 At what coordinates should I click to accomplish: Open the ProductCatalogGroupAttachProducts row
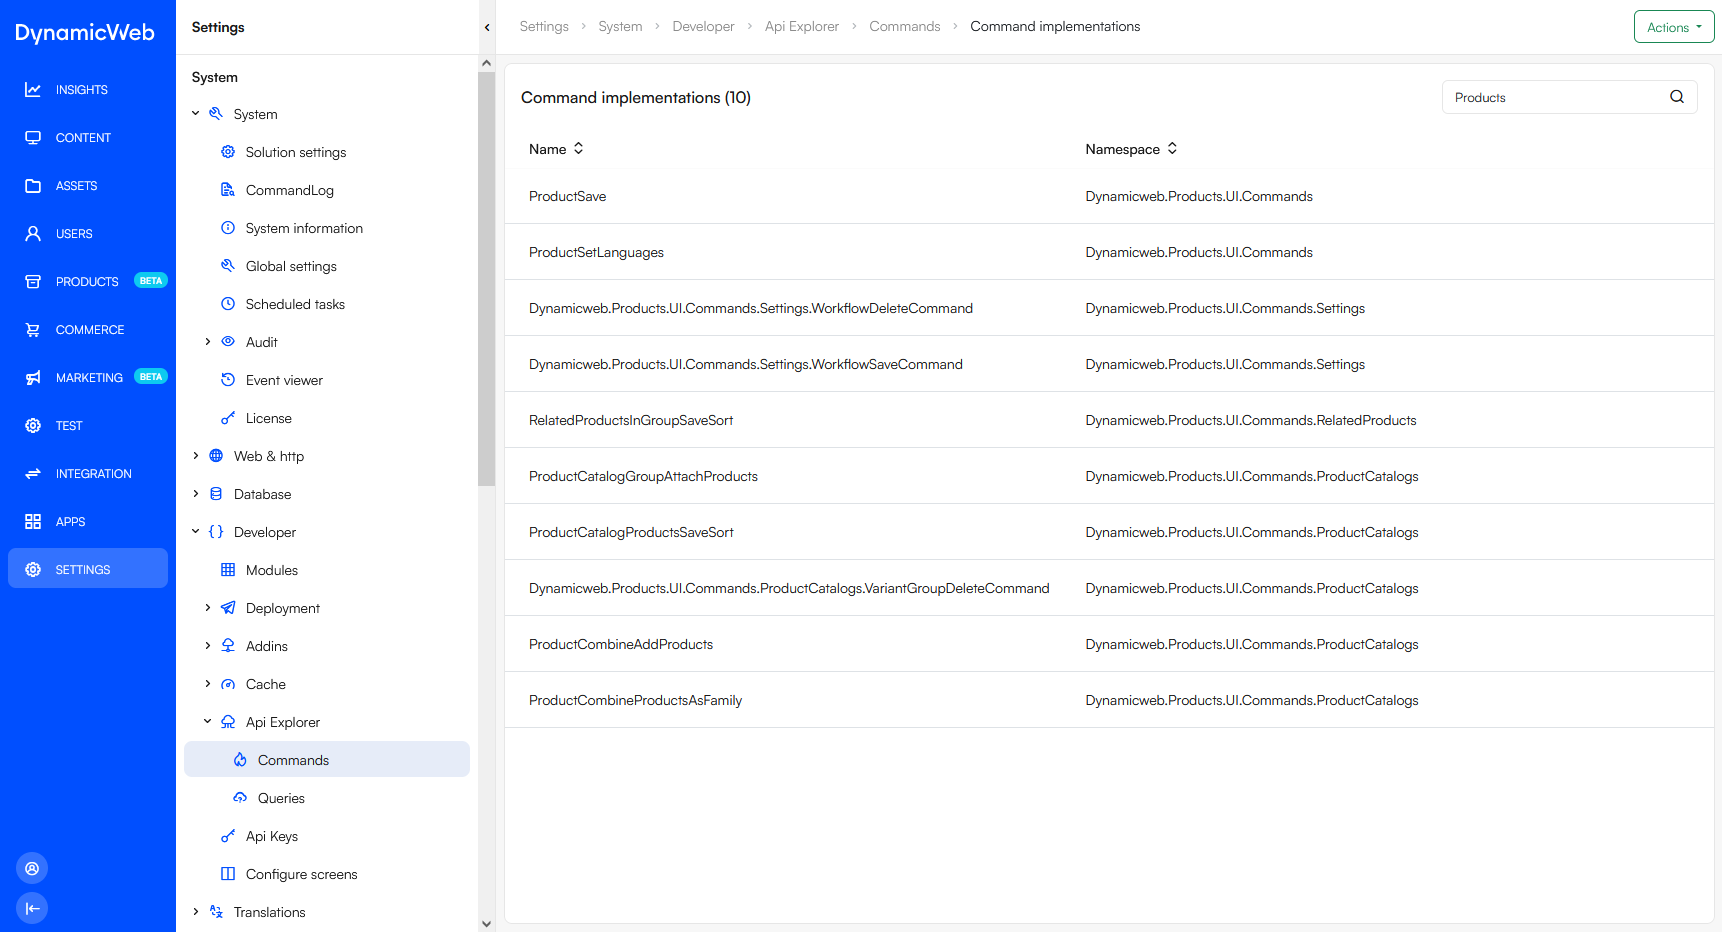click(1109, 476)
